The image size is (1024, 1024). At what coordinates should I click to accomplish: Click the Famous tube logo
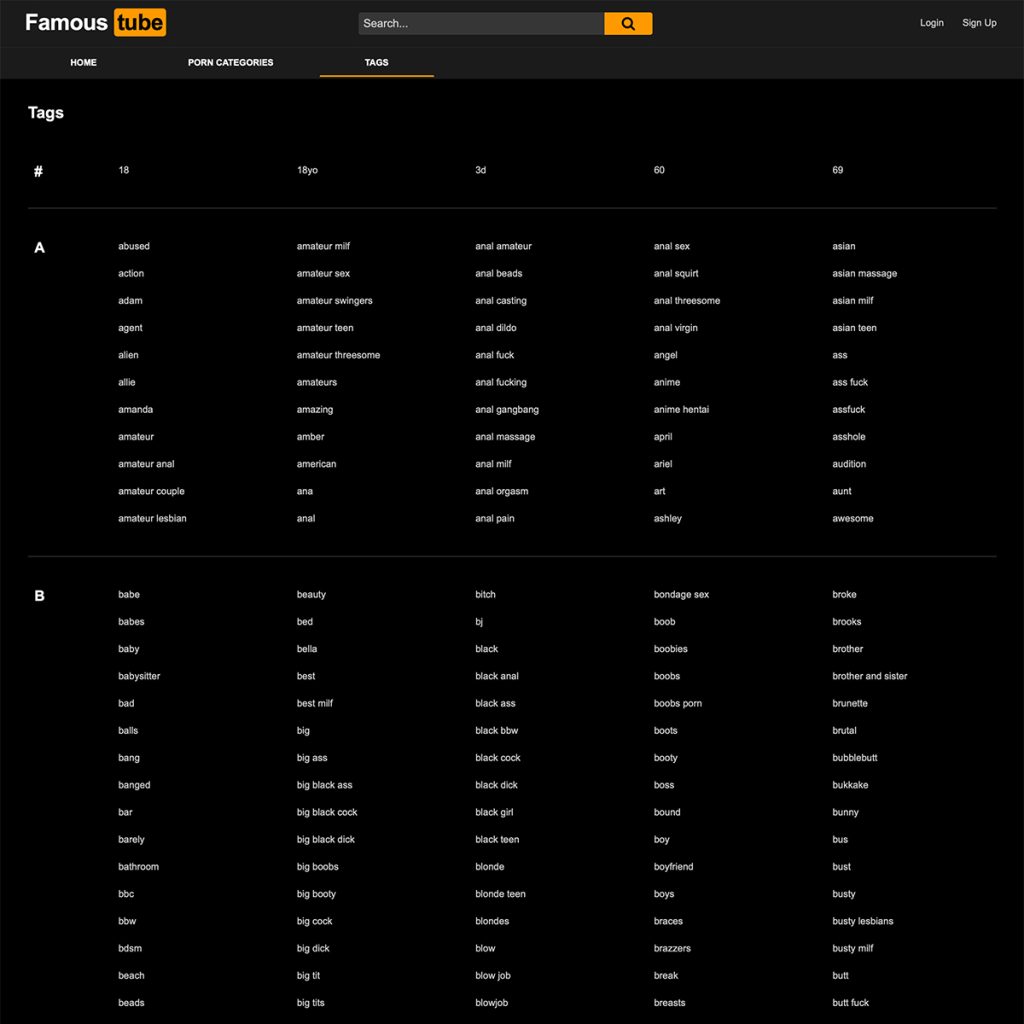pyautogui.click(x=96, y=22)
